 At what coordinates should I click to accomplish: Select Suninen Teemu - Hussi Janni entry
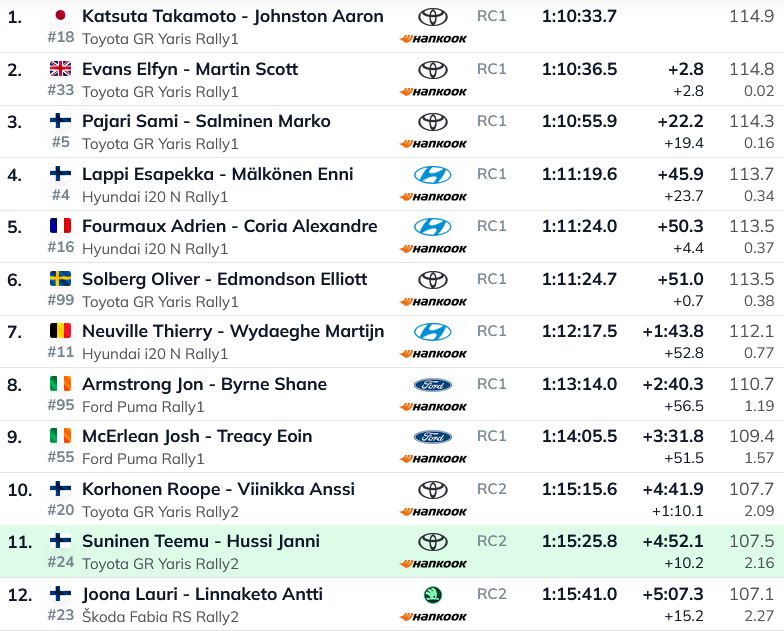[201, 541]
